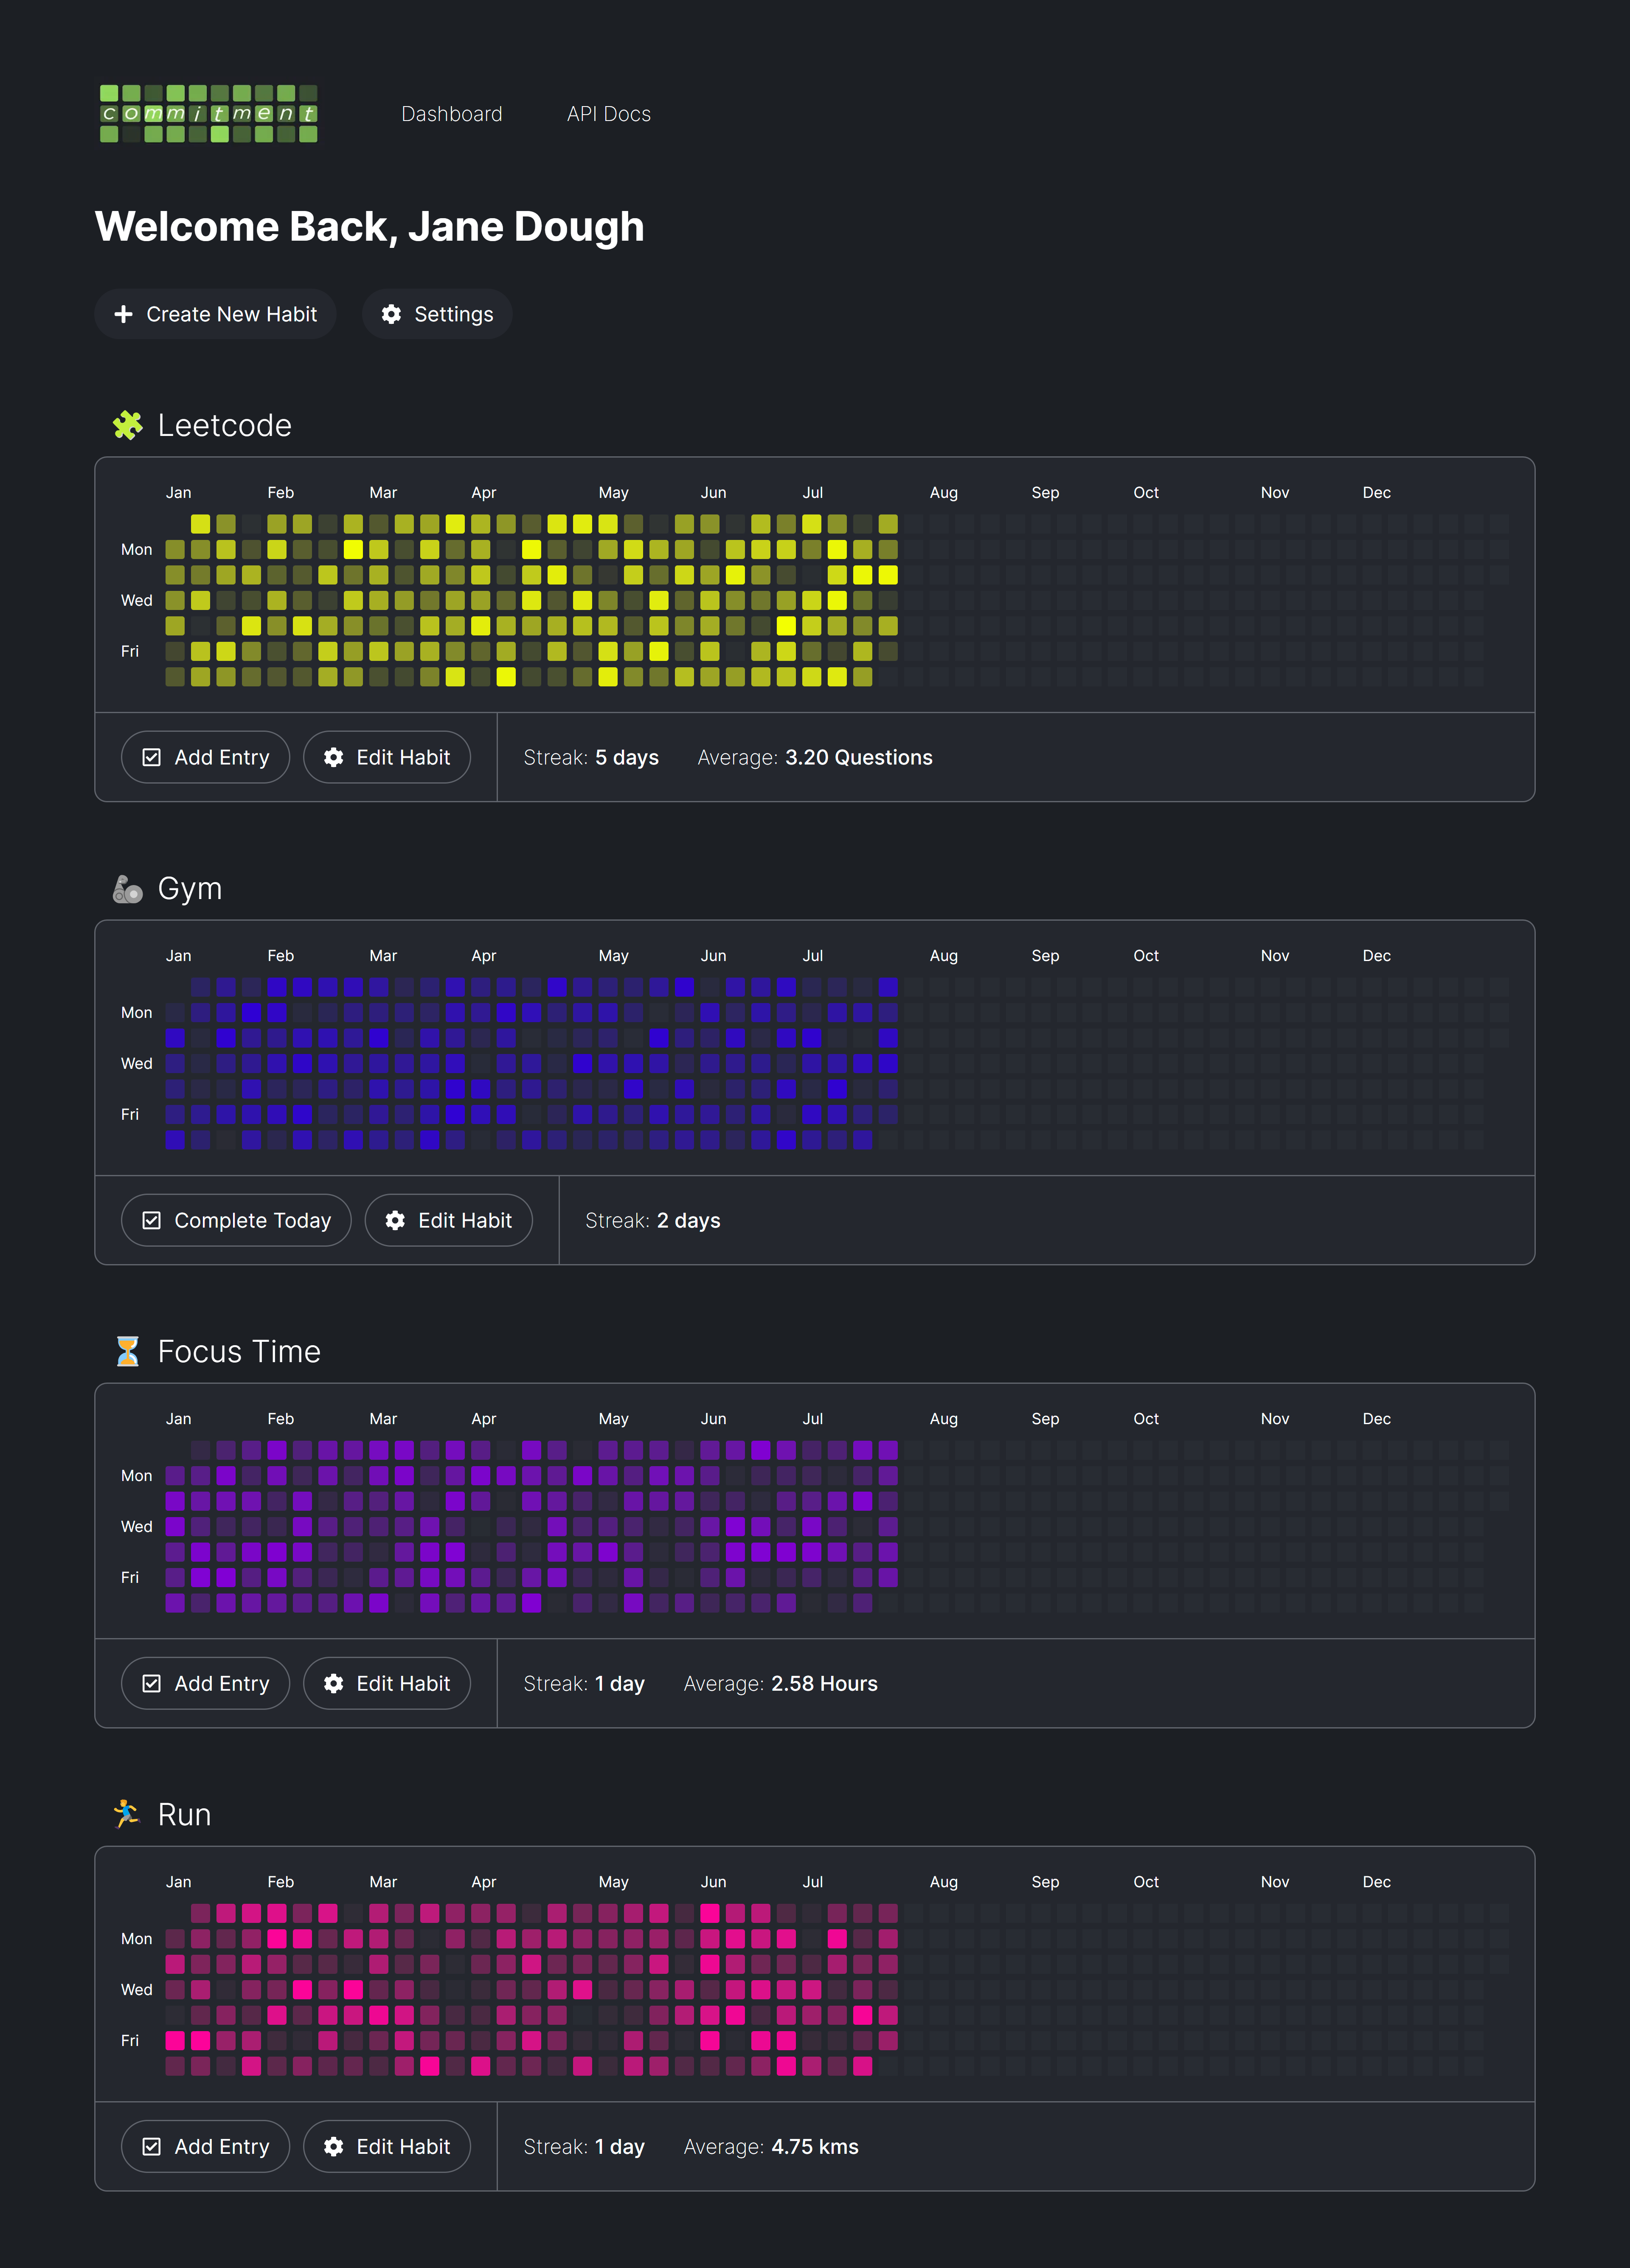Add Entry for the Leetcode habit

coord(206,757)
